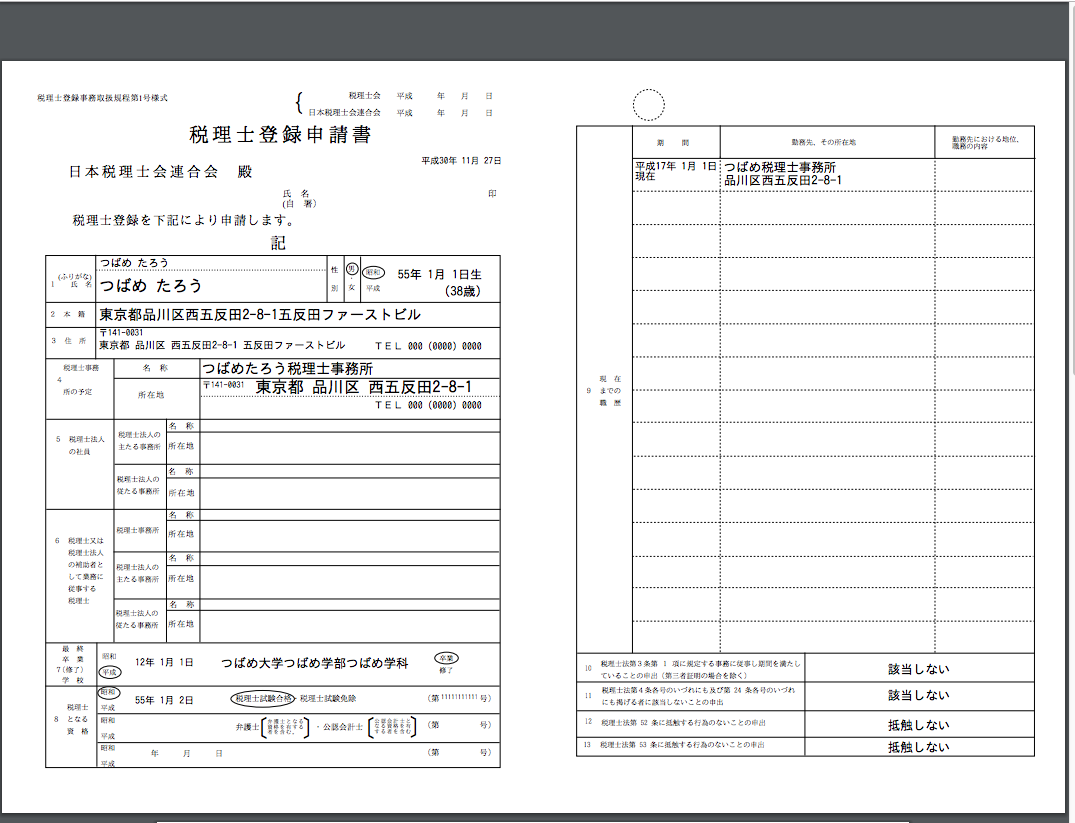The width and height of the screenshot is (1075, 823).
Task: Click the certificate number 第11111111111号
Action: point(459,698)
